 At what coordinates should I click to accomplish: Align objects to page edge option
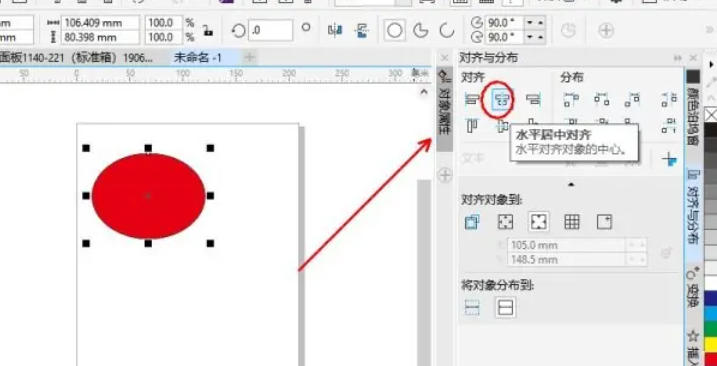point(505,222)
